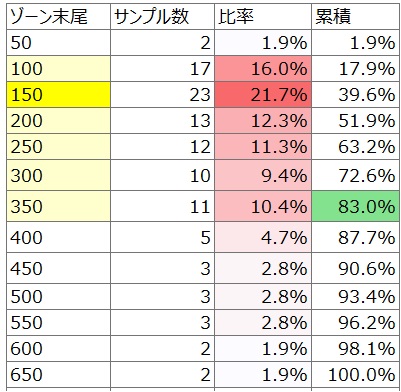Click the 4.7% ratio cell

[263, 237]
